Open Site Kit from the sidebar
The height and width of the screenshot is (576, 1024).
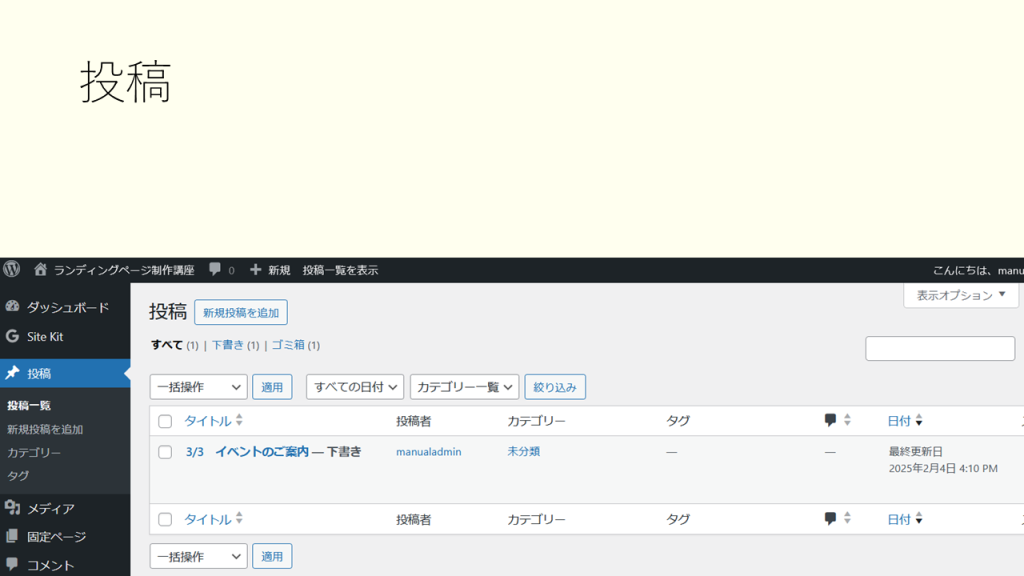[x=45, y=337]
